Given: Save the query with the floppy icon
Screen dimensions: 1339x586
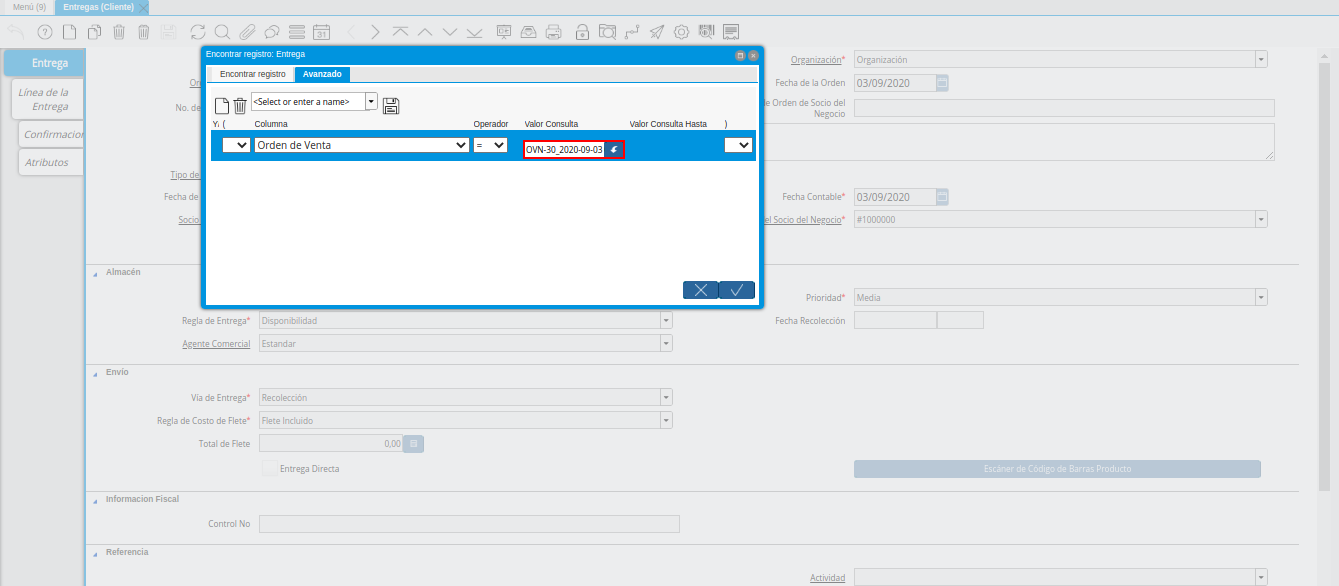Looking at the screenshot, I should click(391, 106).
